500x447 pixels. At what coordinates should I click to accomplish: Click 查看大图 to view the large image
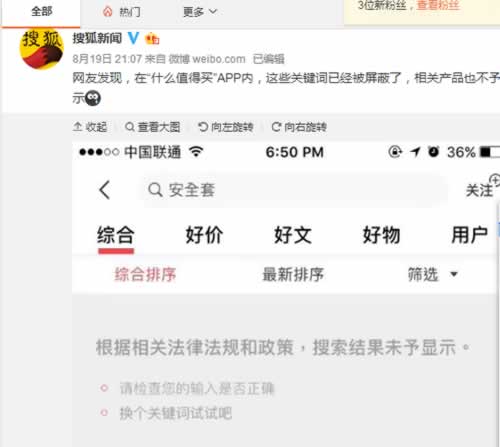coord(153,127)
